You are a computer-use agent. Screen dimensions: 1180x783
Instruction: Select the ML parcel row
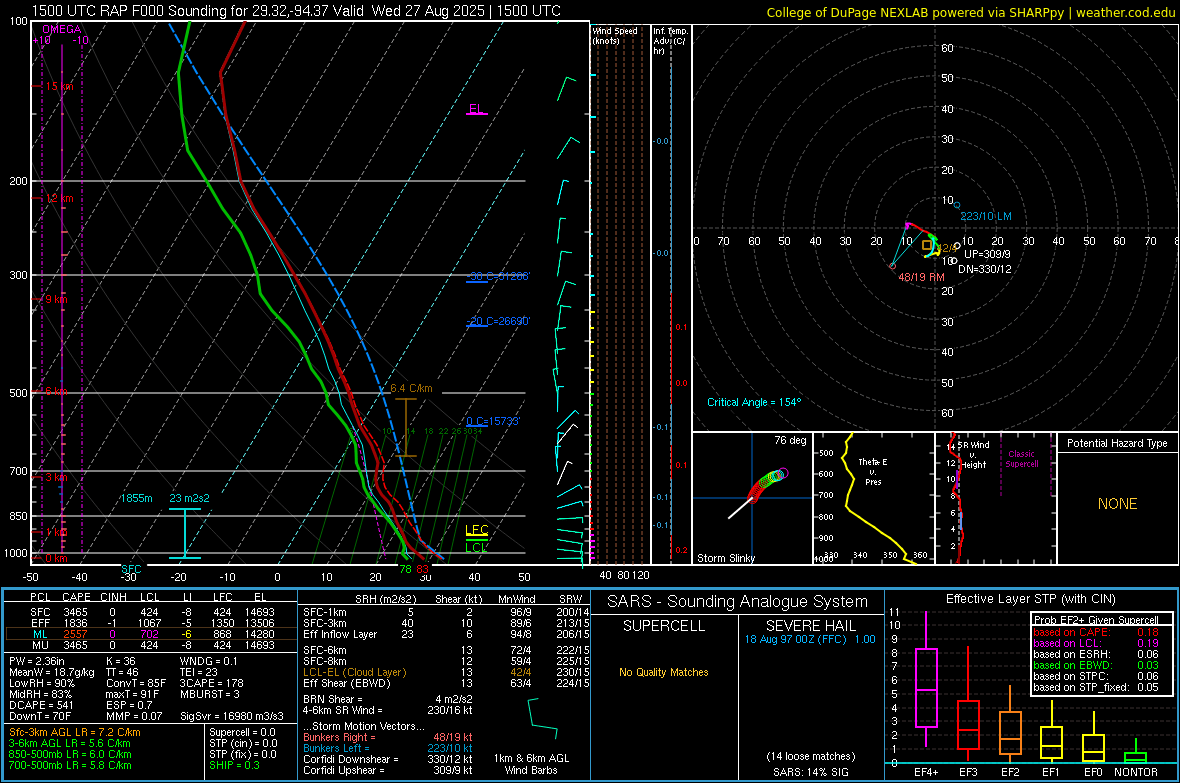[x=151, y=634]
